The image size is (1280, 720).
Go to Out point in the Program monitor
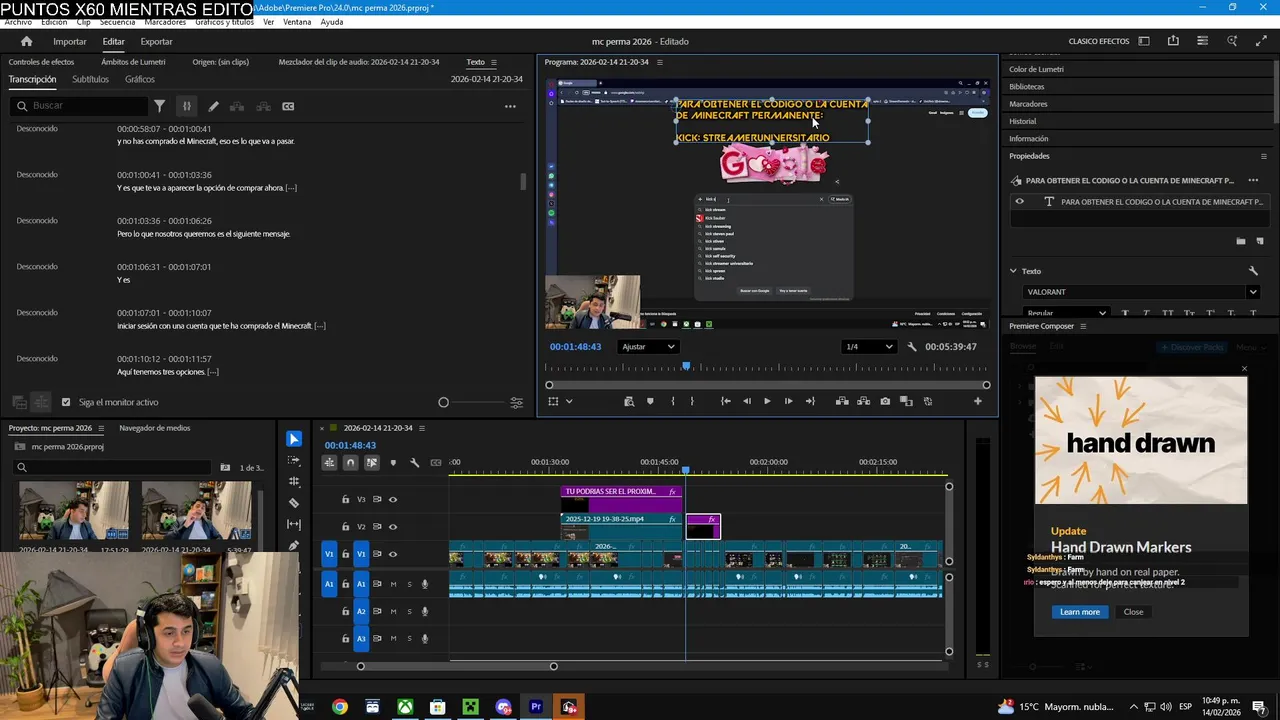coord(810,401)
